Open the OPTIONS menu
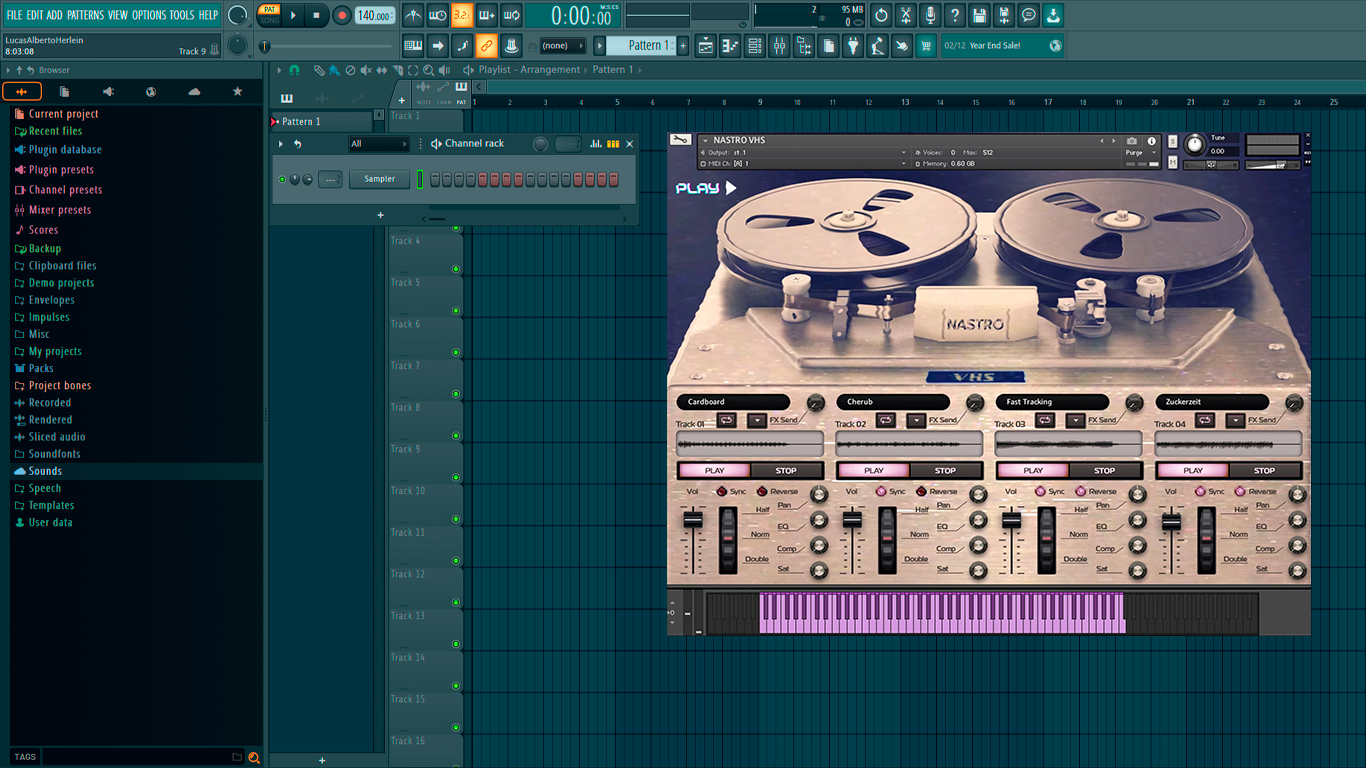Viewport: 1366px width, 768px height. [149, 15]
